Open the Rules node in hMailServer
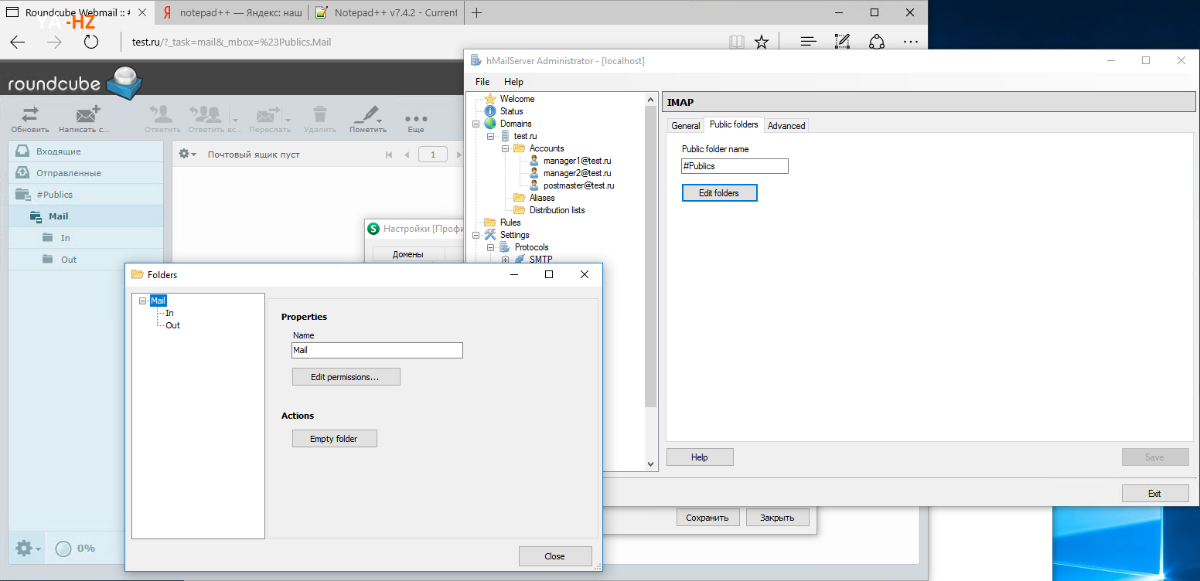Viewport: 1200px width, 581px height. 510,222
